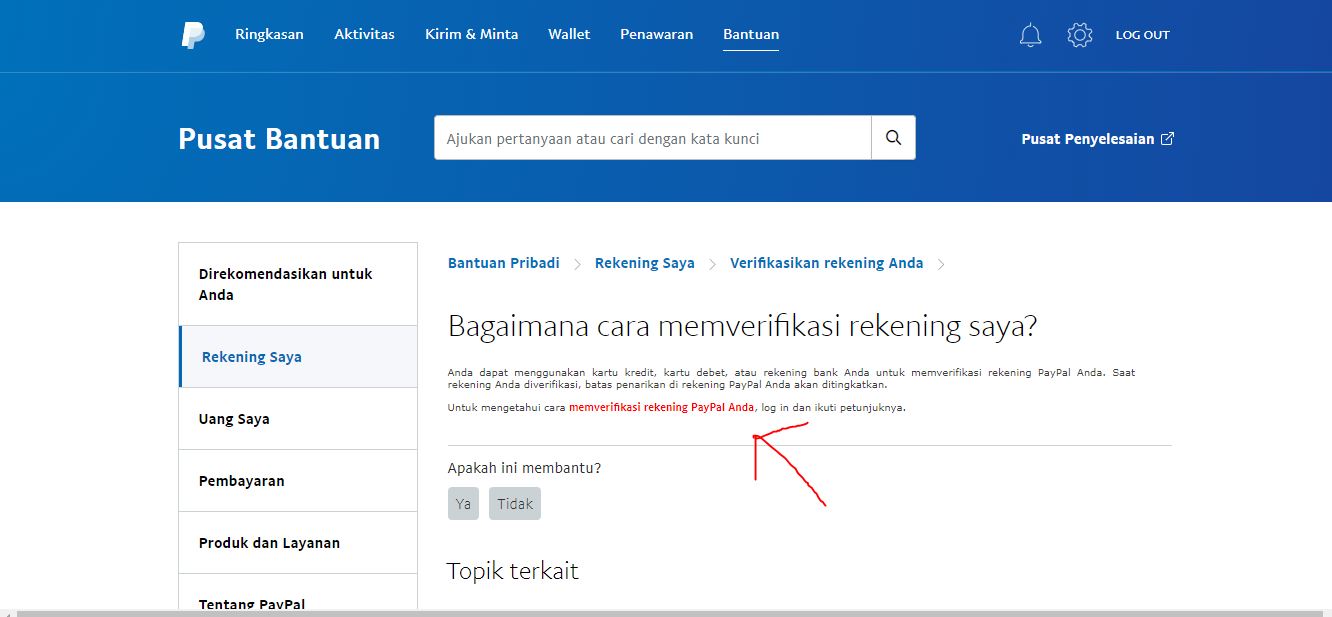This screenshot has width=1332, height=617.
Task: Open Produk dan Layanan sidebar category
Action: pyautogui.click(x=298, y=543)
